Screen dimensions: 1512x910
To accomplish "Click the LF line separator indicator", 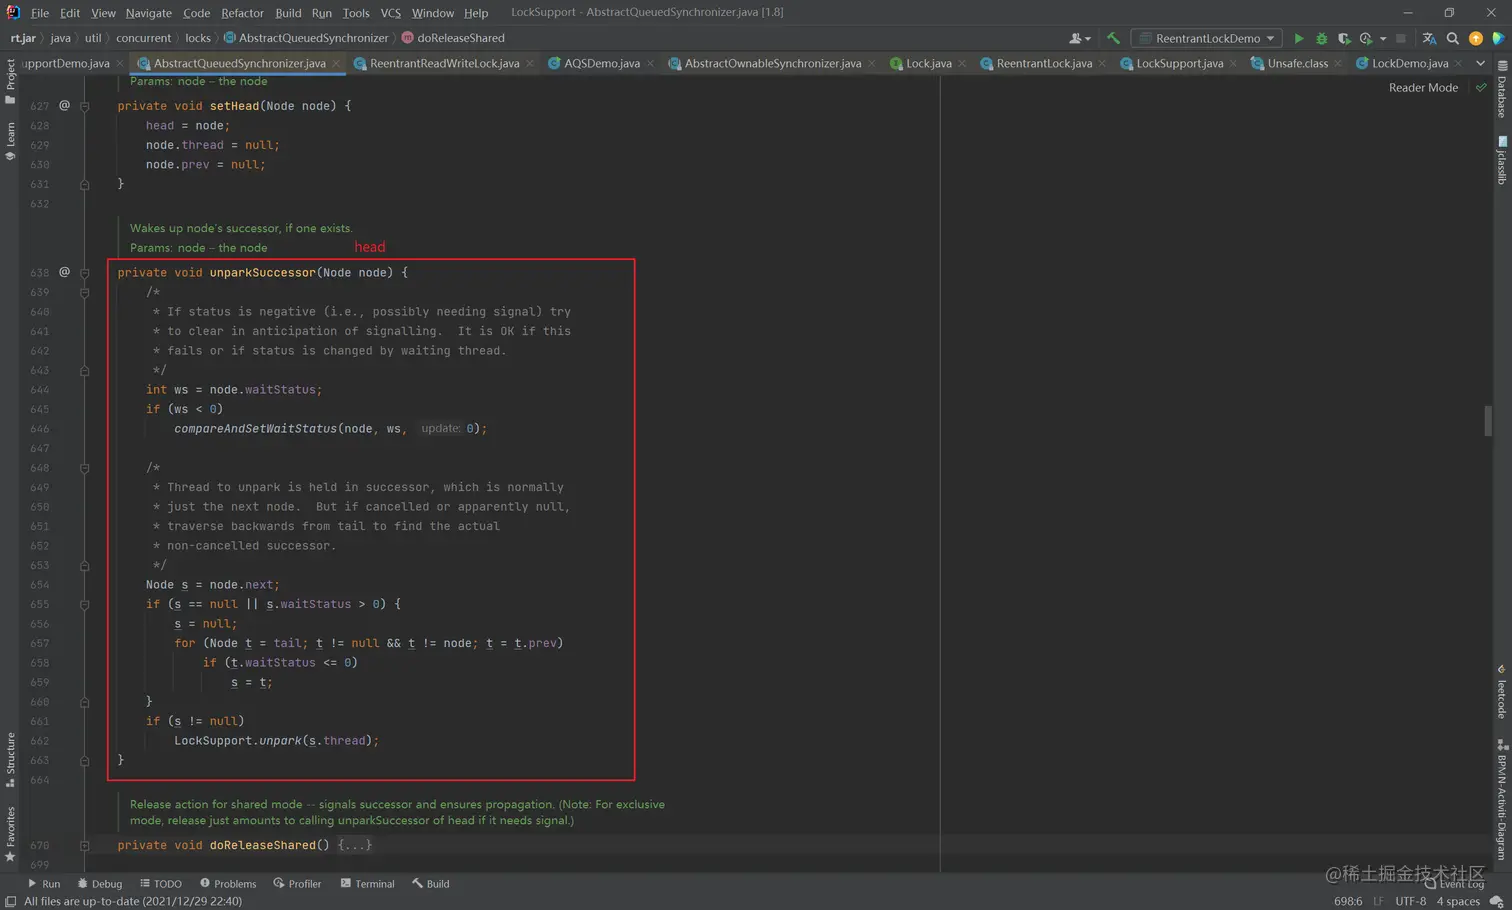I will pyautogui.click(x=1378, y=901).
